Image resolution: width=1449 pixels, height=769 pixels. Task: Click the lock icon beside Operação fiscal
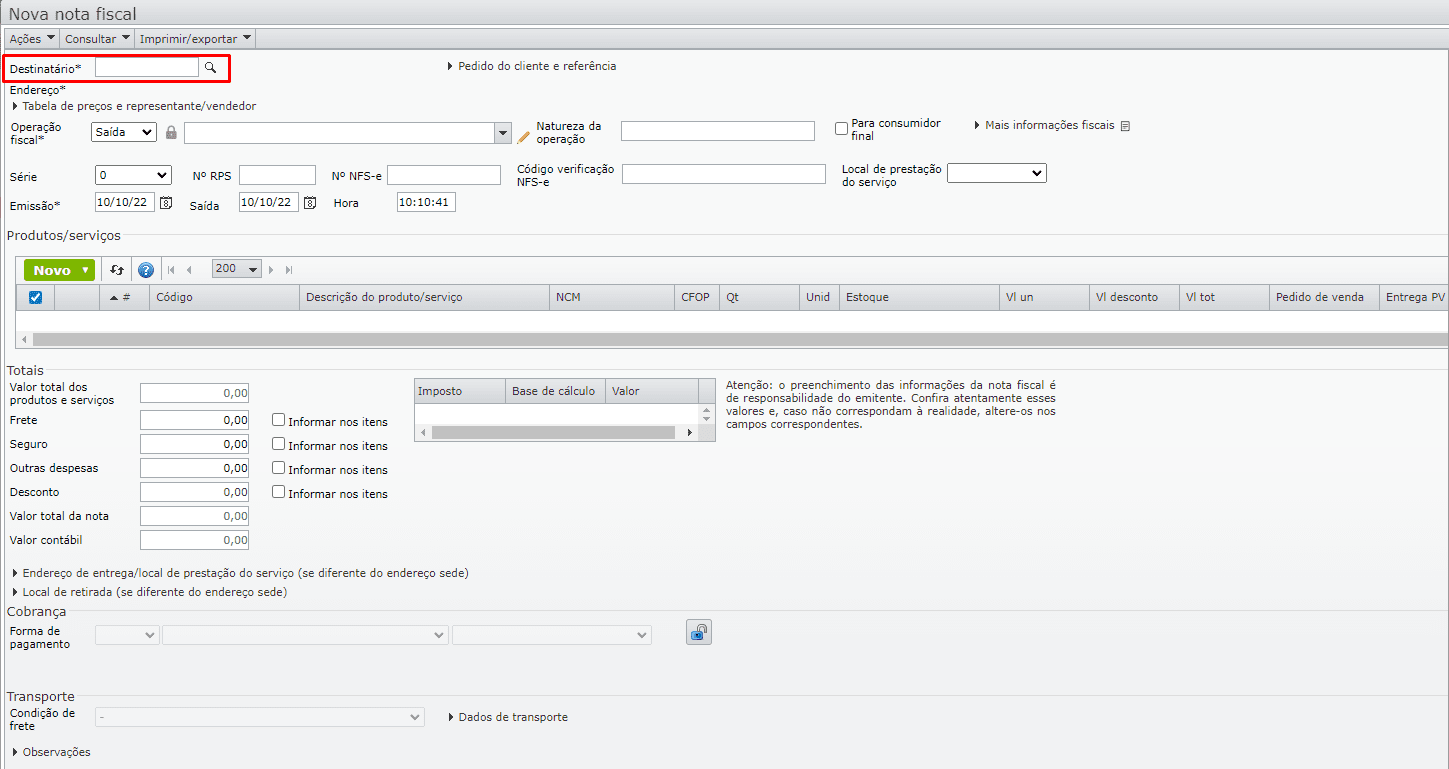[171, 133]
